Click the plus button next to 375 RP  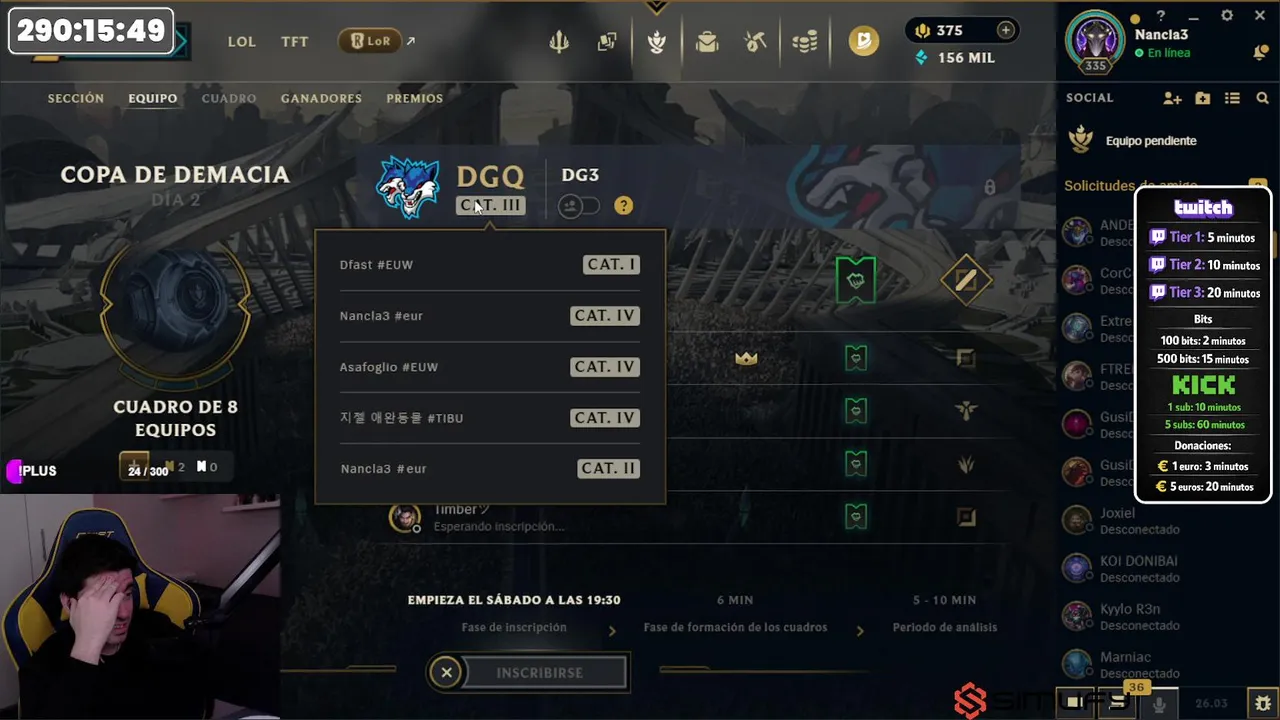[x=1005, y=30]
